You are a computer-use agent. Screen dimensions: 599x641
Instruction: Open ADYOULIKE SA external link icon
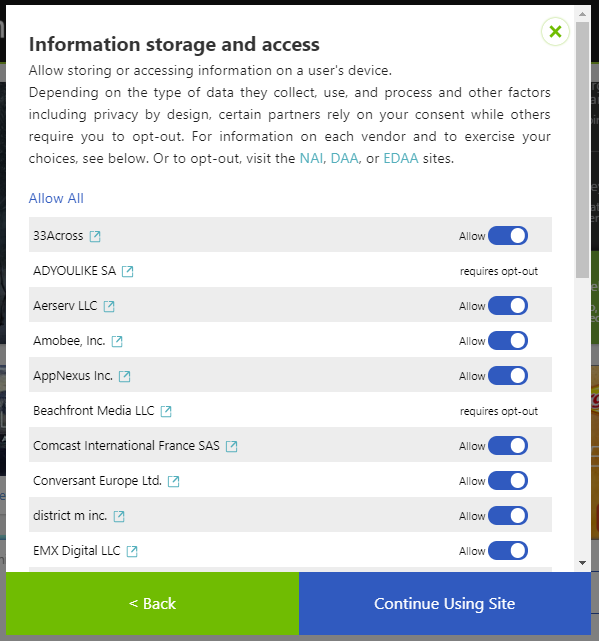point(128,271)
